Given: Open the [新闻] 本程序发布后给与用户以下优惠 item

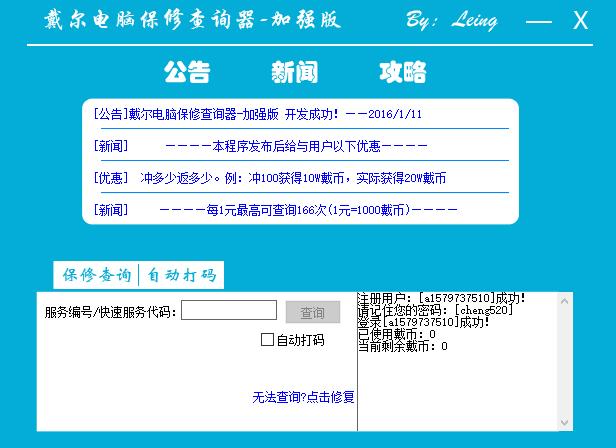Looking at the screenshot, I should (x=260, y=146).
